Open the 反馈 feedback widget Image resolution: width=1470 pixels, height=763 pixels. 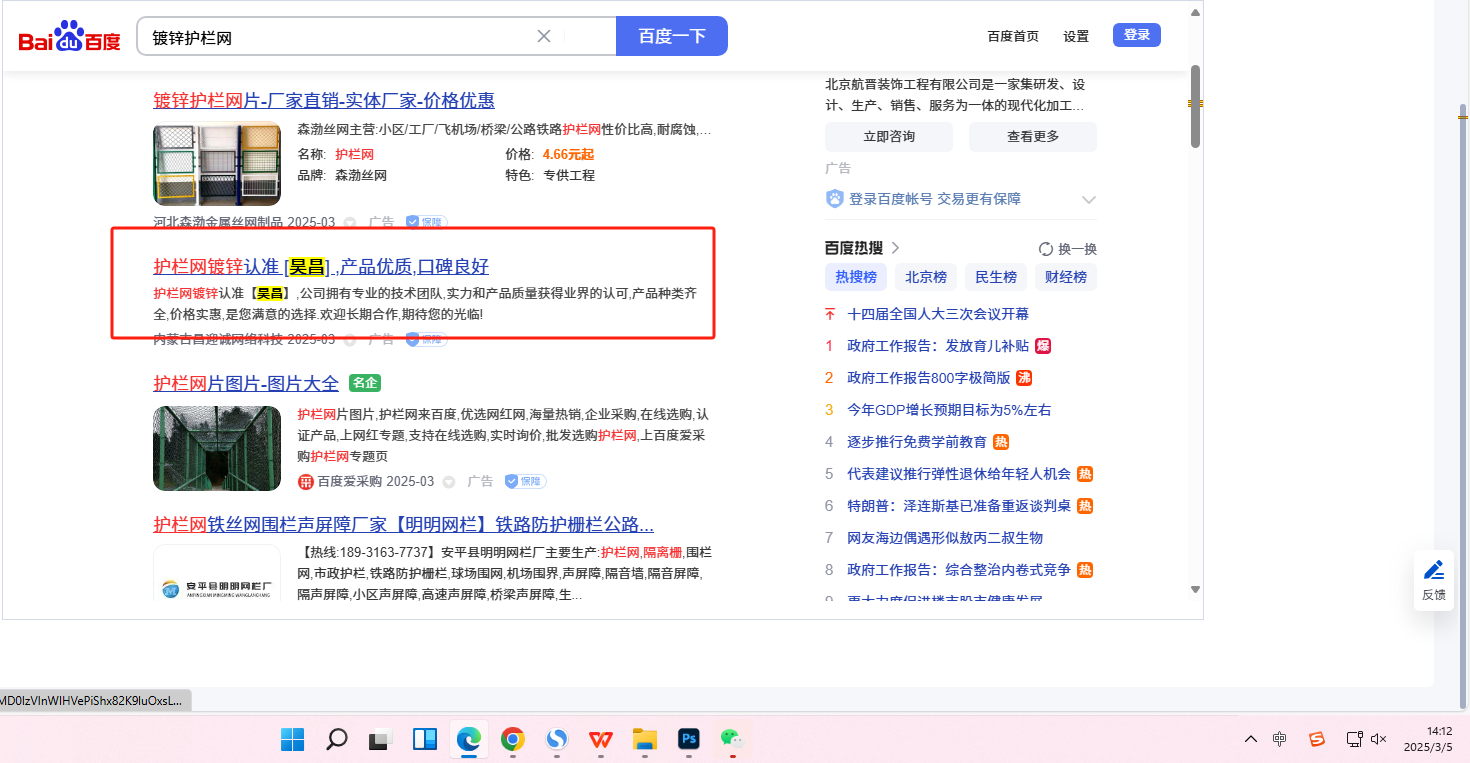tap(1433, 580)
